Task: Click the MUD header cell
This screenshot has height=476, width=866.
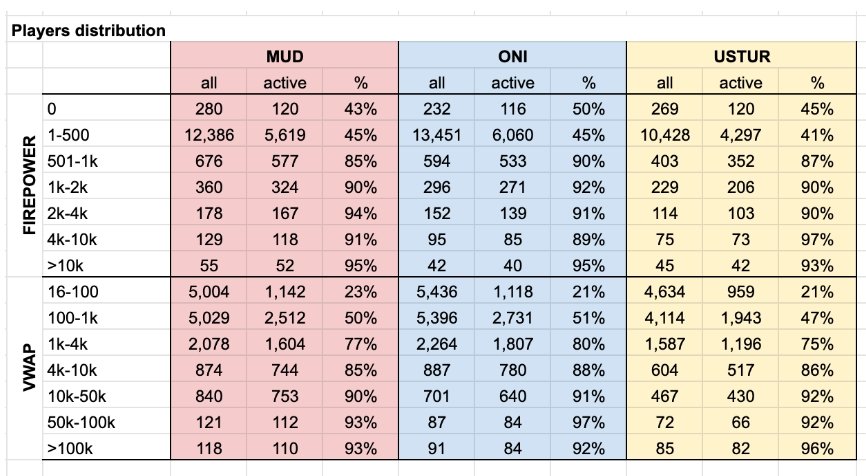Action: pyautogui.click(x=284, y=57)
